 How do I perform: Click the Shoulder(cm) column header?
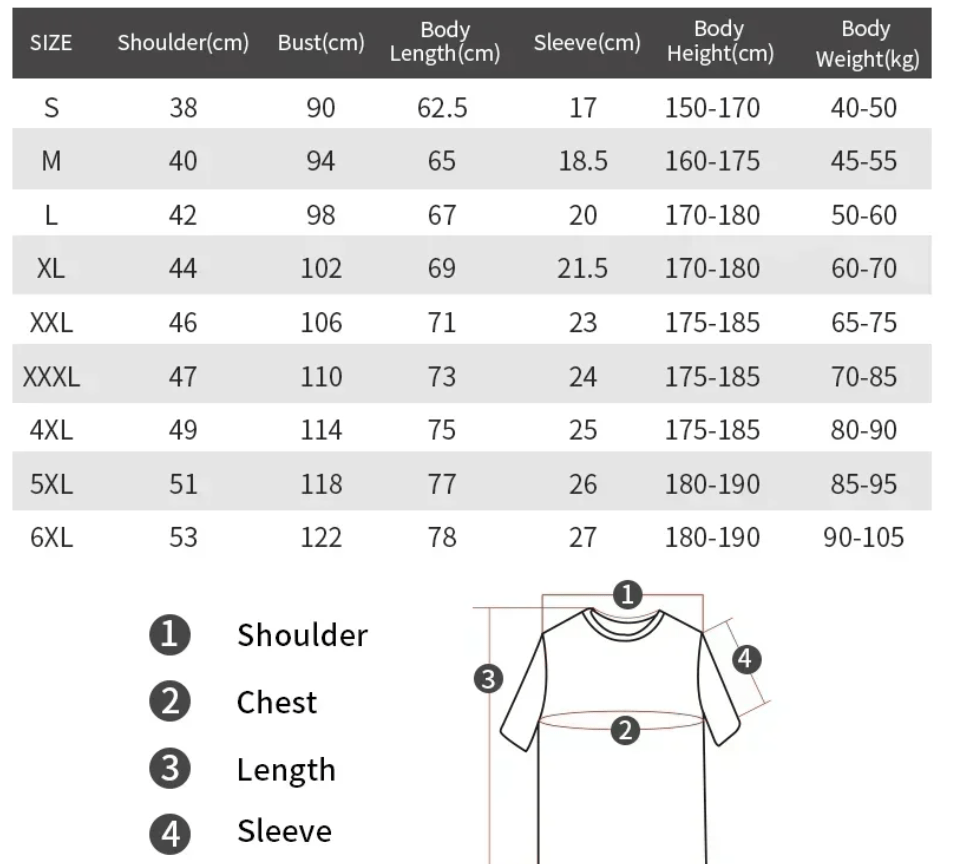point(183,43)
